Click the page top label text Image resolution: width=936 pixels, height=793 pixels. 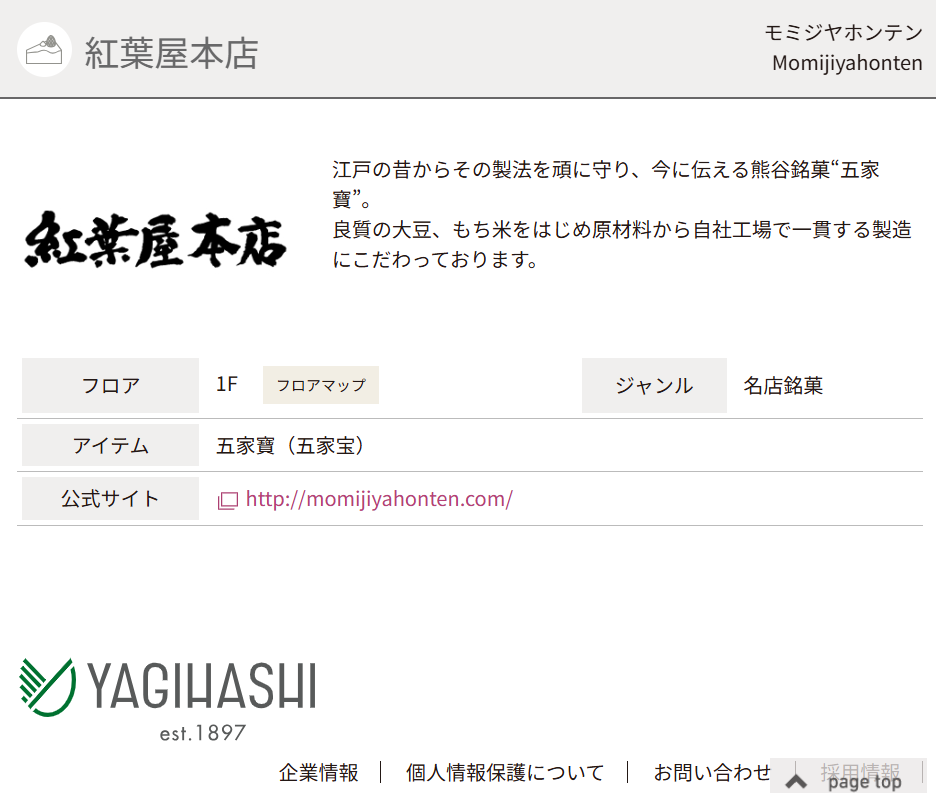pos(864,782)
